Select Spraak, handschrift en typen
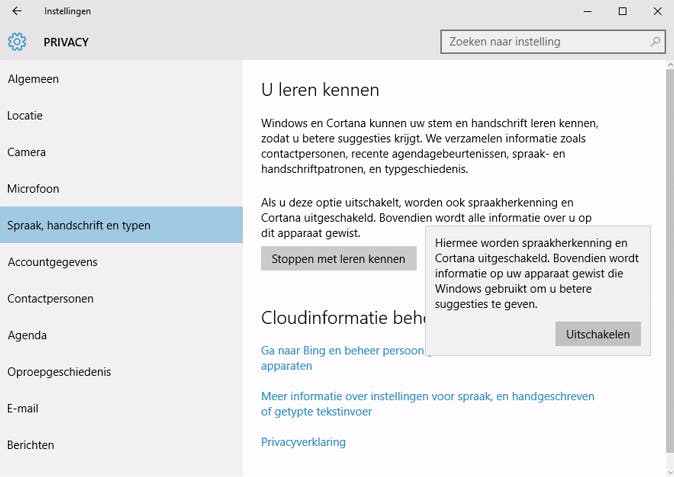Screen dimensions: 674x477 [79, 225]
